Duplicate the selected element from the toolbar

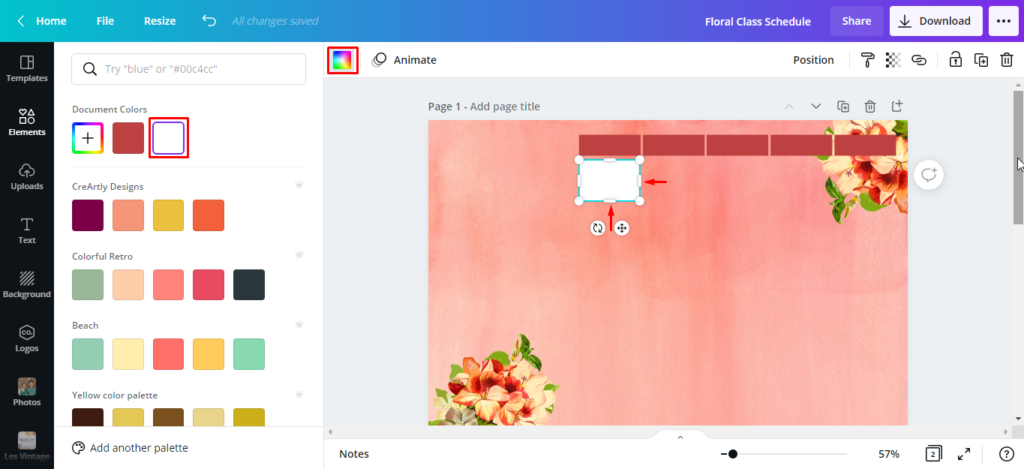coord(981,60)
